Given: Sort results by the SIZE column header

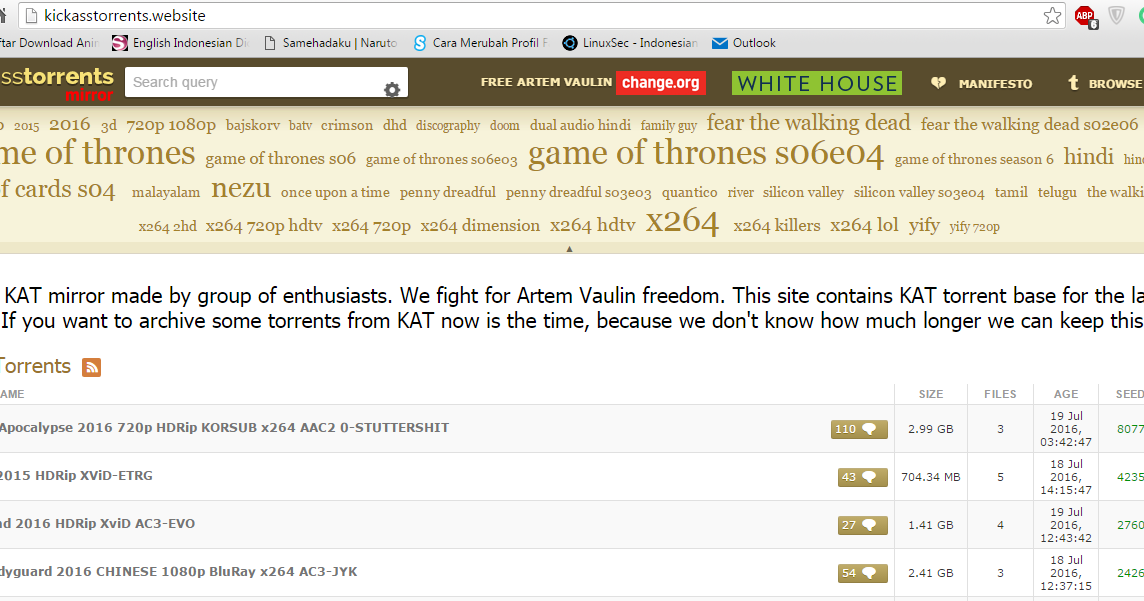Looking at the screenshot, I should click(x=930, y=394).
